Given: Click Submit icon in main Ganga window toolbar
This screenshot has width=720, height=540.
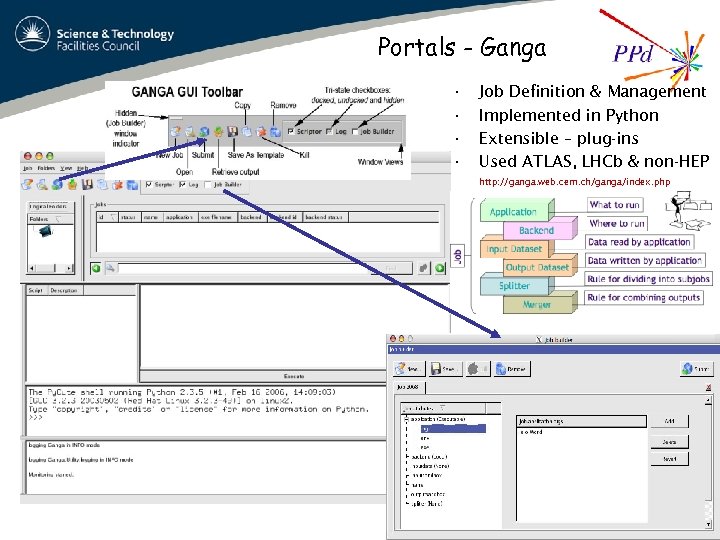Looking at the screenshot, I should coord(57,185).
